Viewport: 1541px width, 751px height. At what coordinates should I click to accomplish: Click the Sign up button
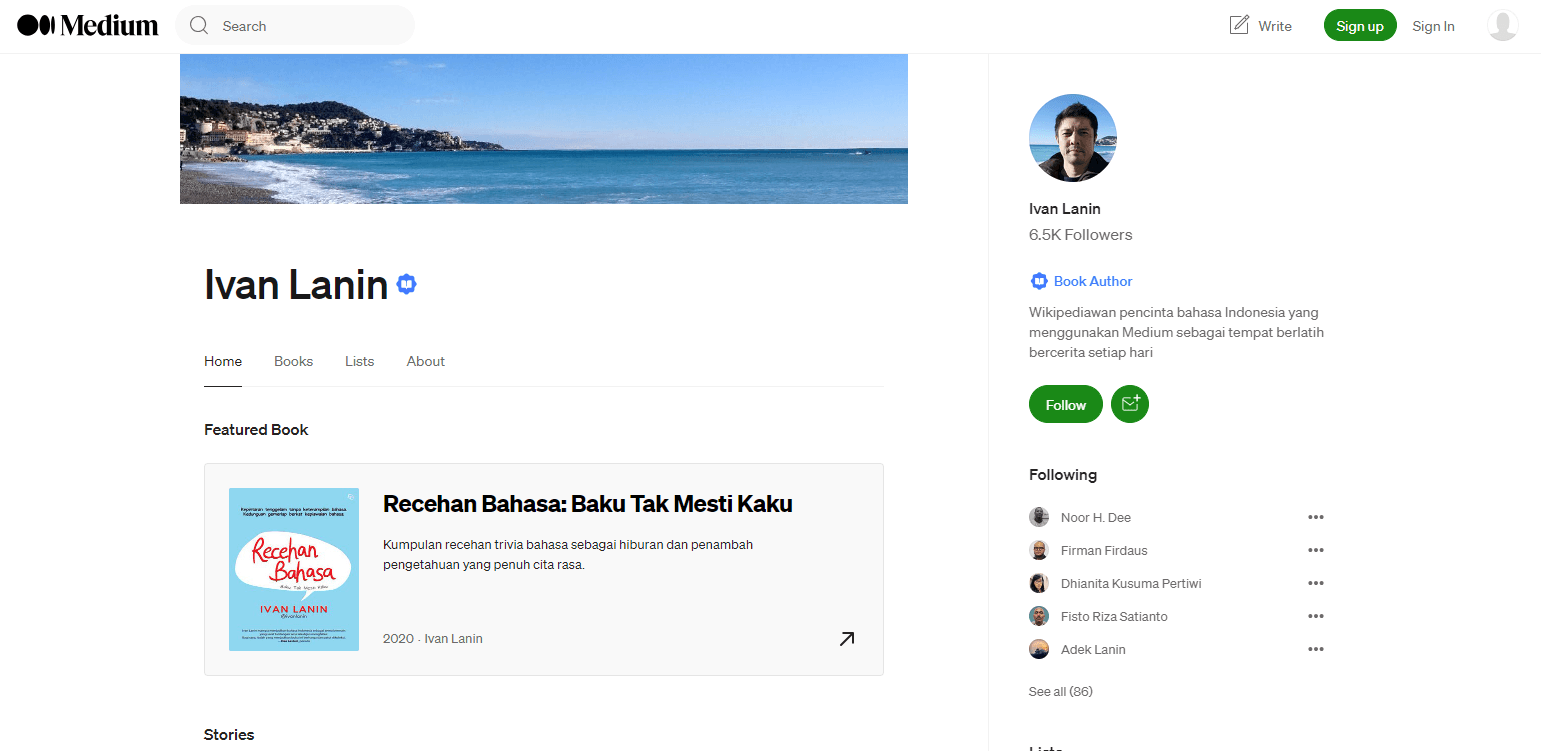coord(1359,26)
